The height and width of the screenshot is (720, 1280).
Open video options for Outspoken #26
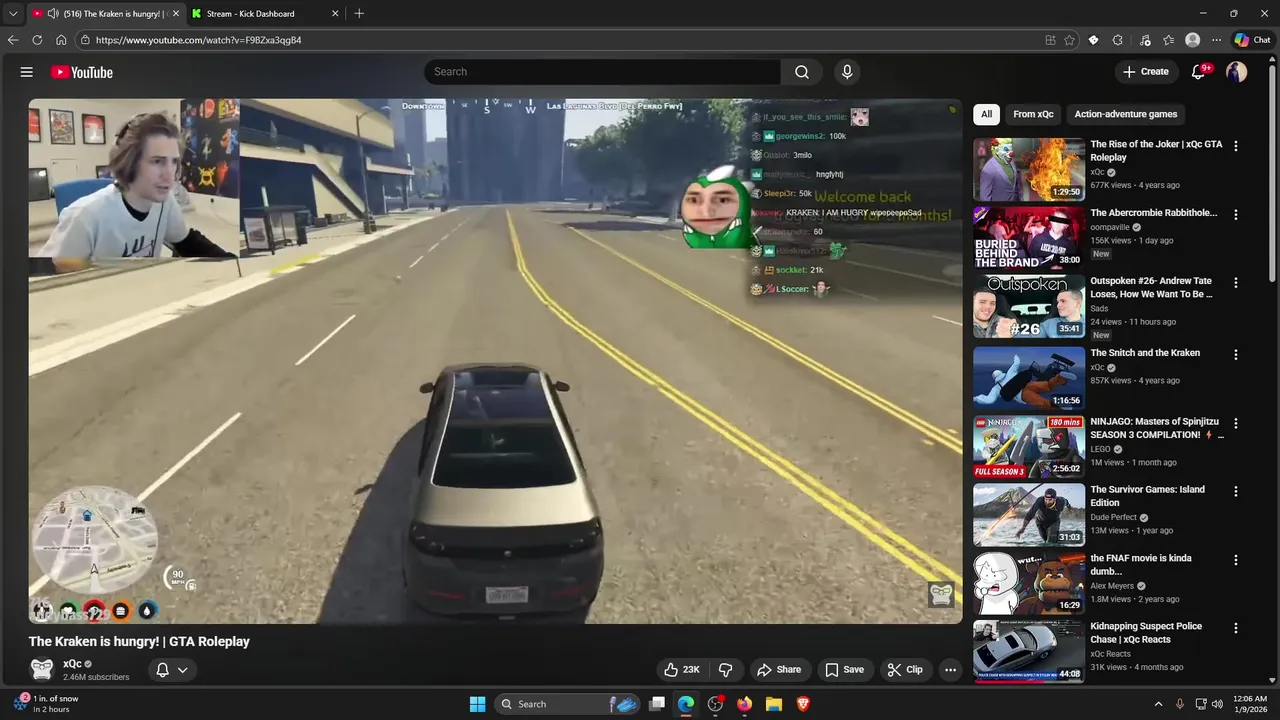(1236, 283)
